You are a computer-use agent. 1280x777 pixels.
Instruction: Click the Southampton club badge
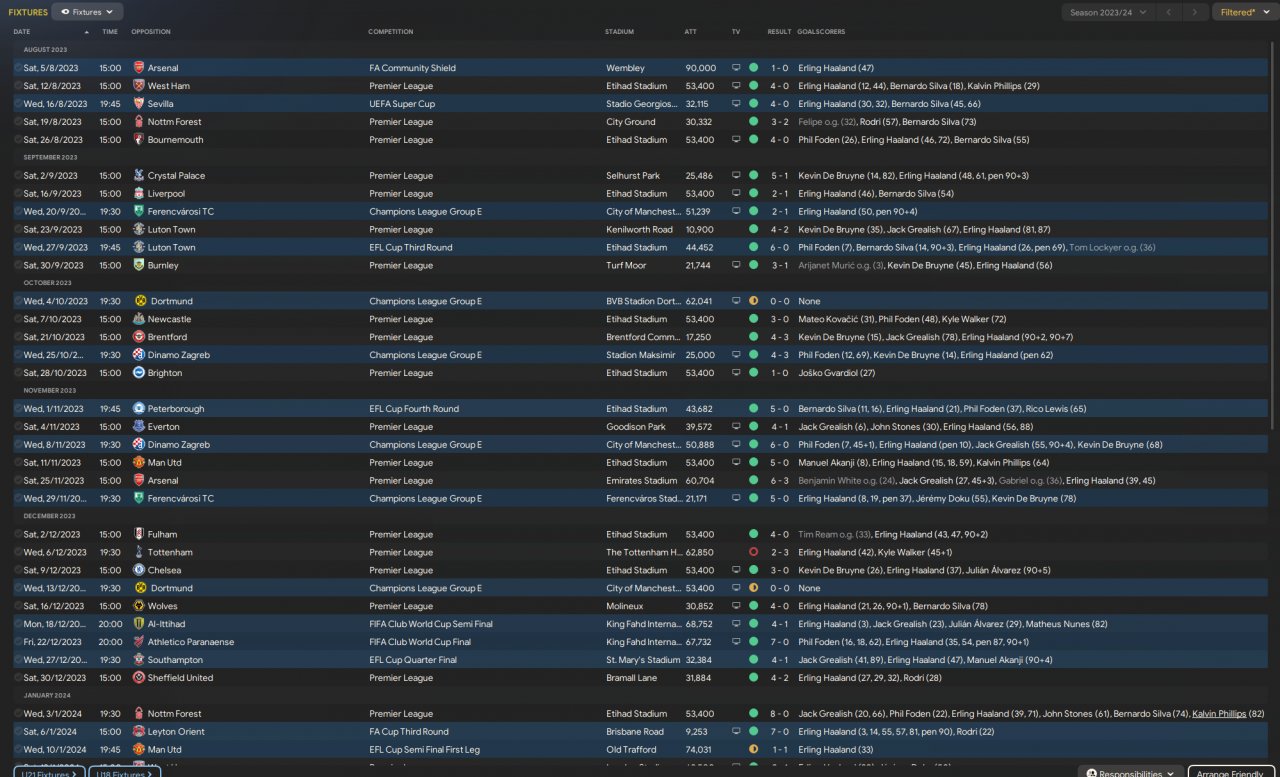click(x=139, y=660)
